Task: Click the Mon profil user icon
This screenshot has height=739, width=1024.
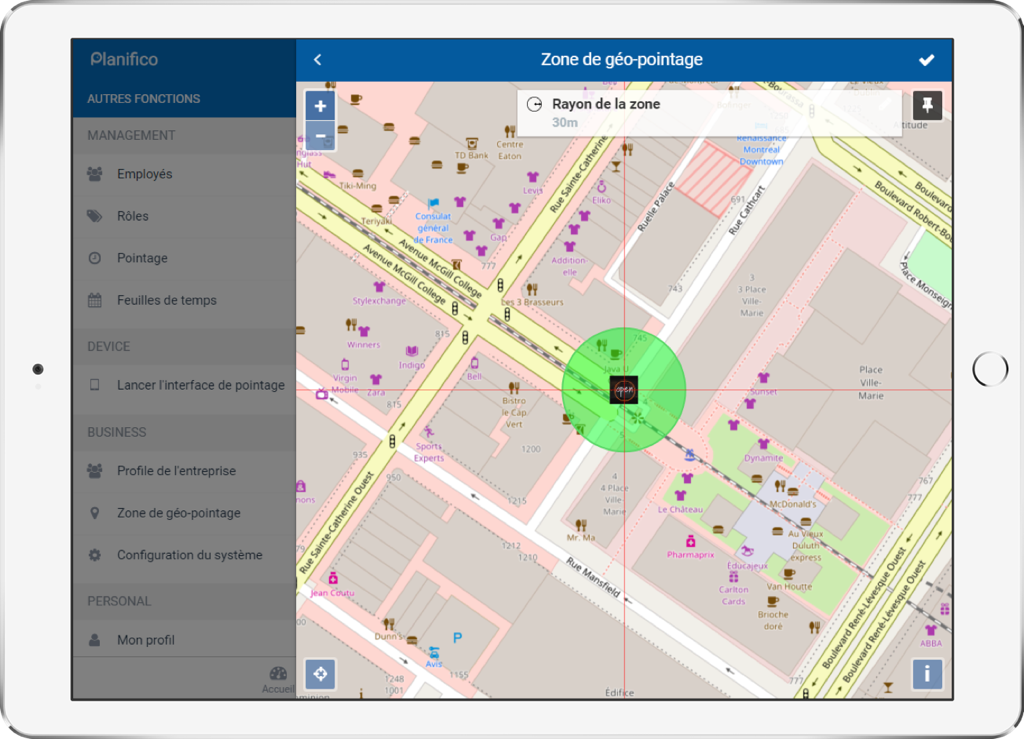Action: point(95,640)
